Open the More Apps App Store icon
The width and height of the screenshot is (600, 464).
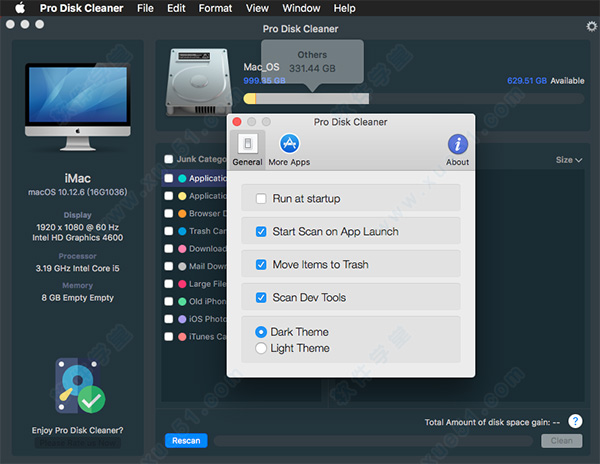289,143
